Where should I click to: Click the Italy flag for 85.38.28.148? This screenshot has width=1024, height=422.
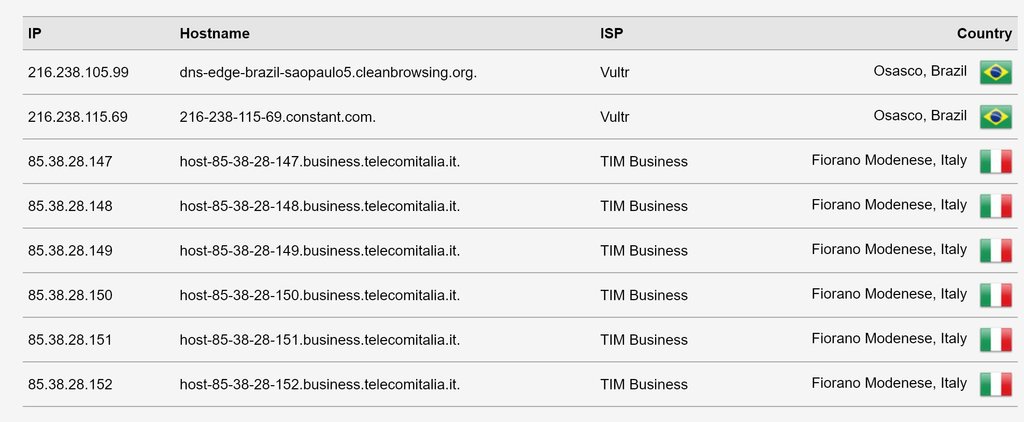point(995,206)
